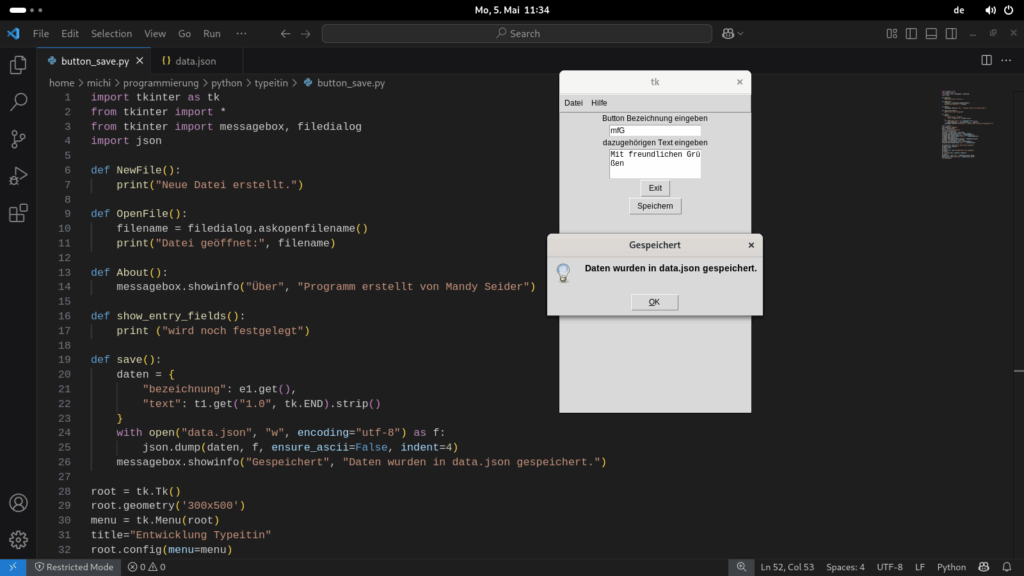Image resolution: width=1024 pixels, height=576 pixels.
Task: Change encoding via 'UTF-8'
Action: tap(889, 567)
